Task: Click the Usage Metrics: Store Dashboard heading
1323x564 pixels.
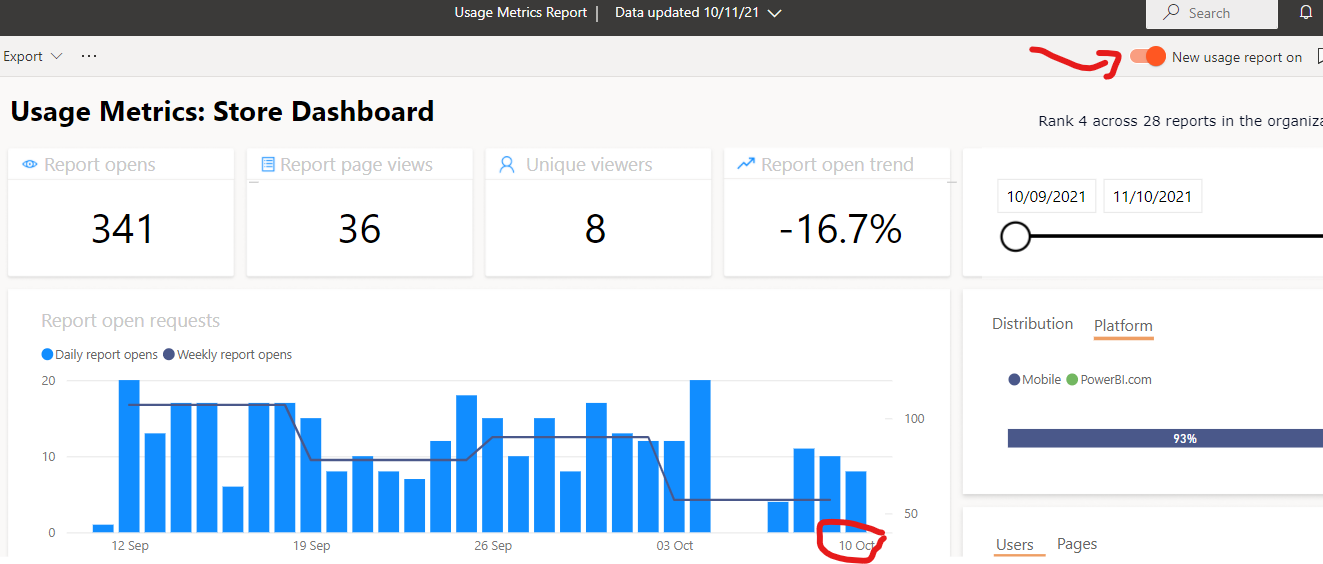Action: pyautogui.click(x=222, y=111)
